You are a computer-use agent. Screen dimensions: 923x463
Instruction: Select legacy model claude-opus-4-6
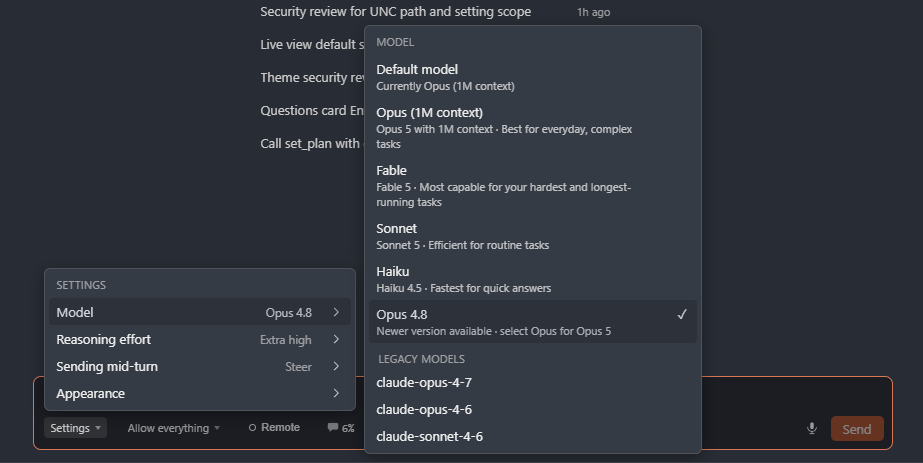(x=533, y=409)
